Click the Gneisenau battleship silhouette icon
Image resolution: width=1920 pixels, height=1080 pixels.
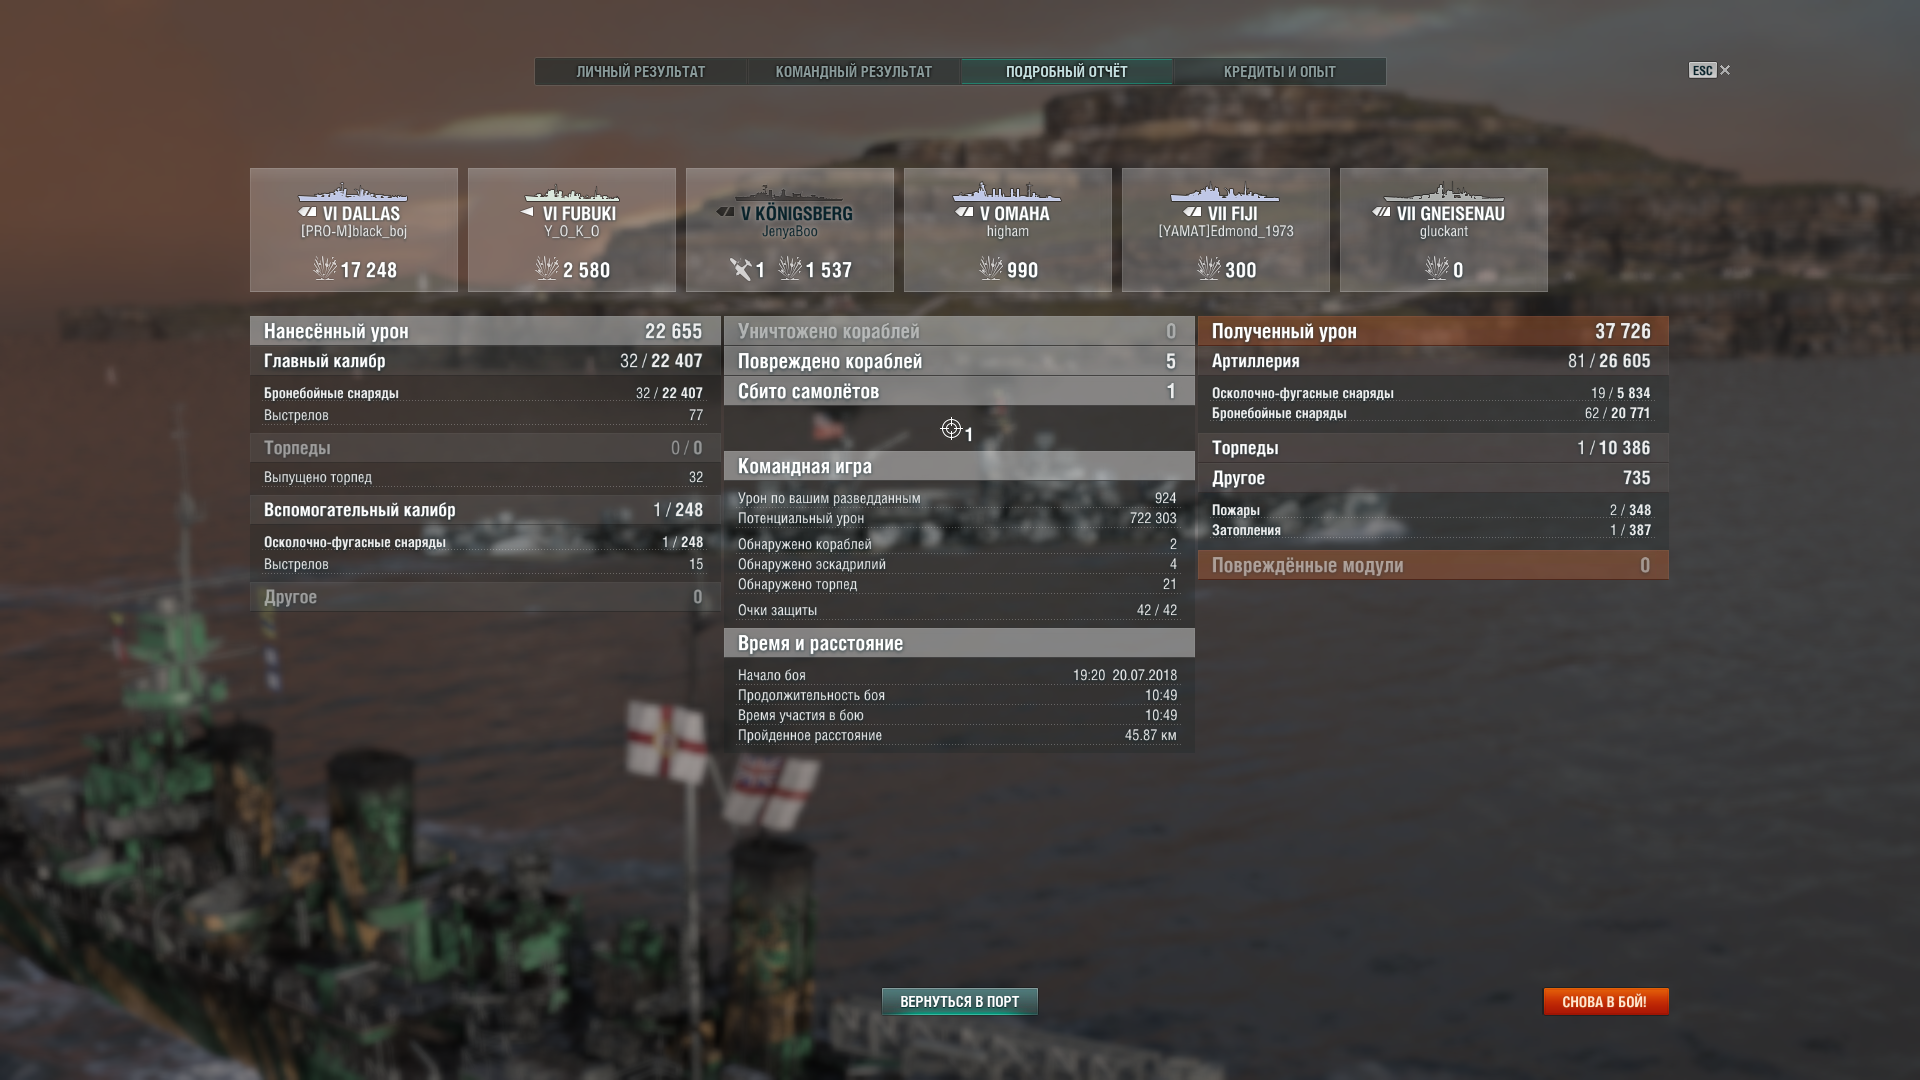[1443, 193]
